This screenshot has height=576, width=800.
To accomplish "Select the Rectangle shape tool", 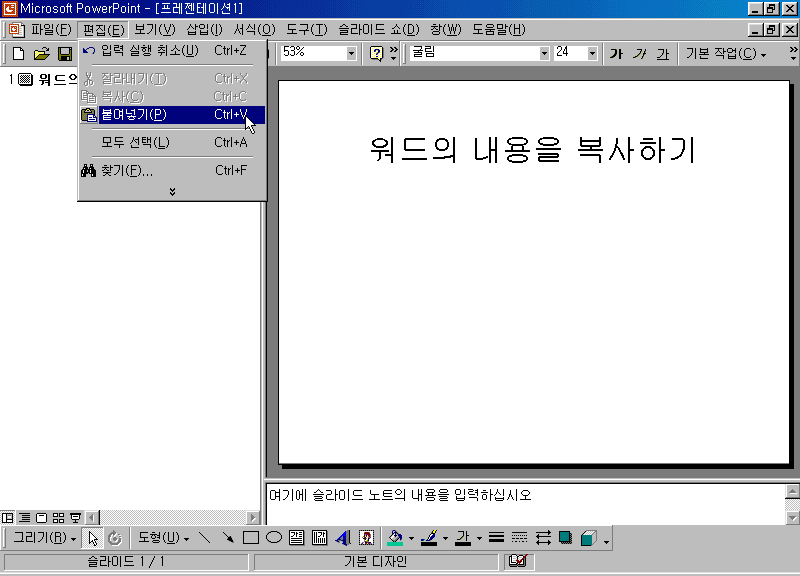I will (251, 538).
